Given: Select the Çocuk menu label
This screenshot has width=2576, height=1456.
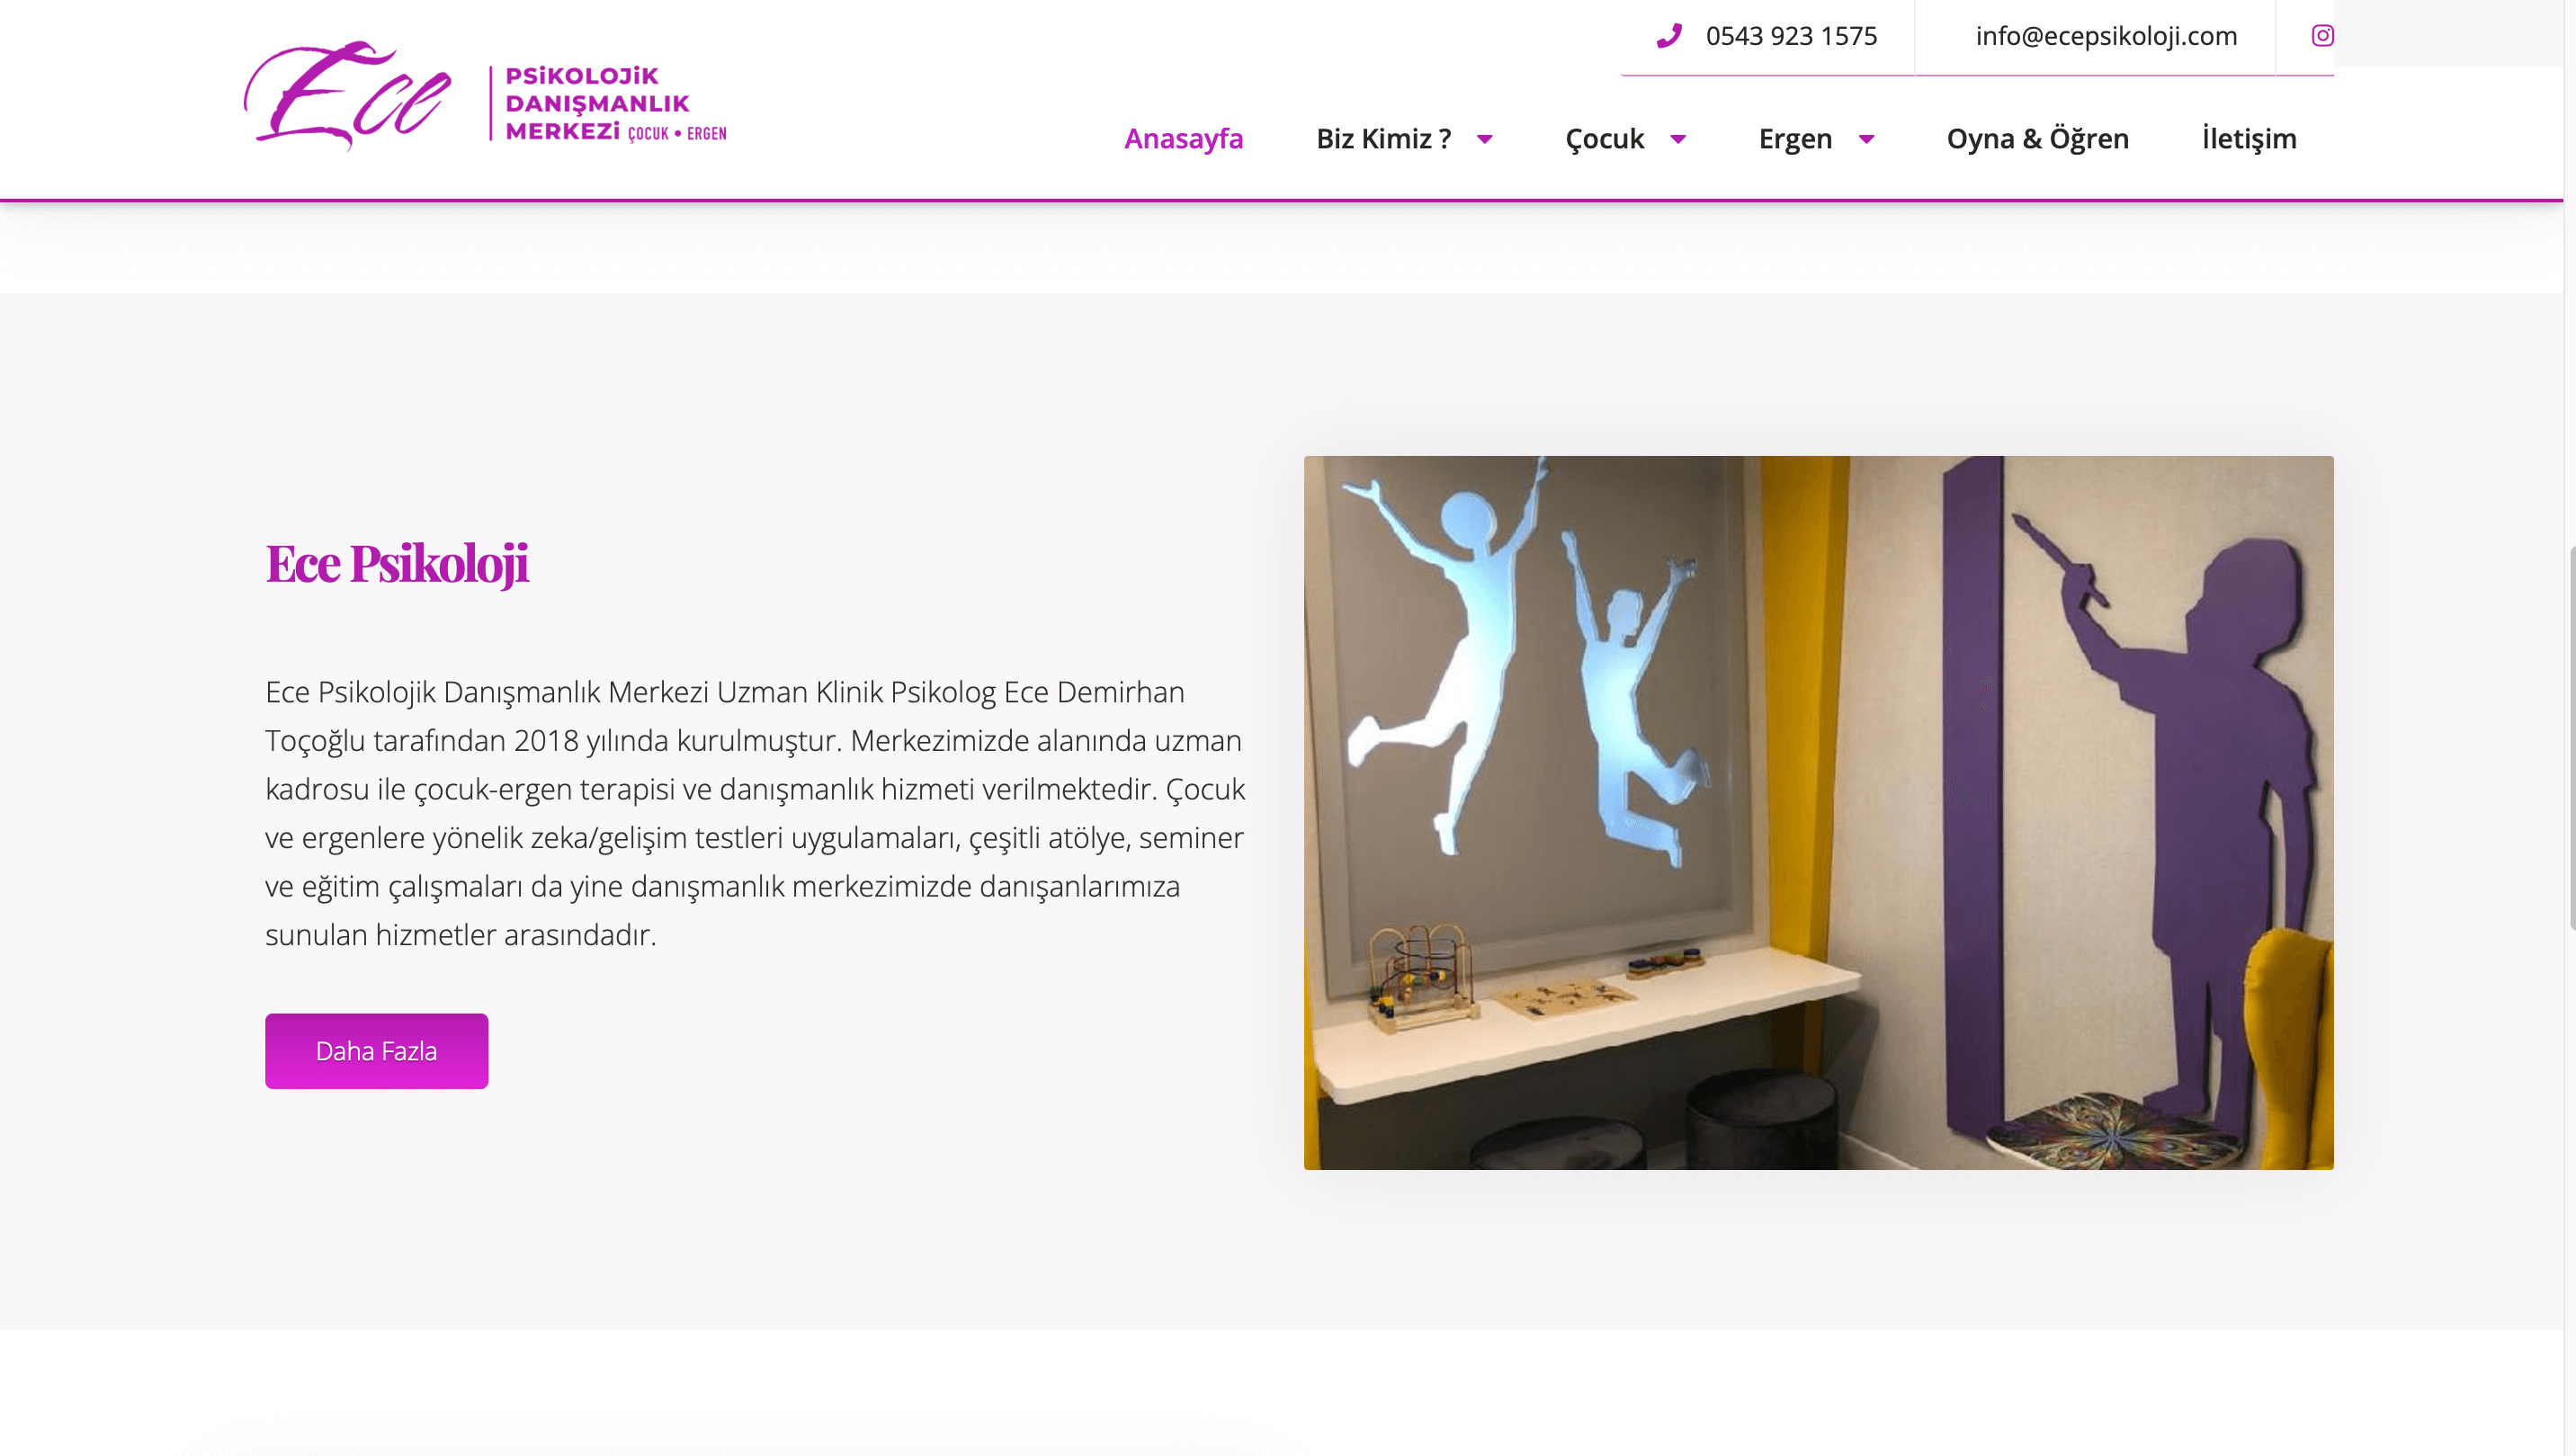Looking at the screenshot, I should pos(1604,138).
